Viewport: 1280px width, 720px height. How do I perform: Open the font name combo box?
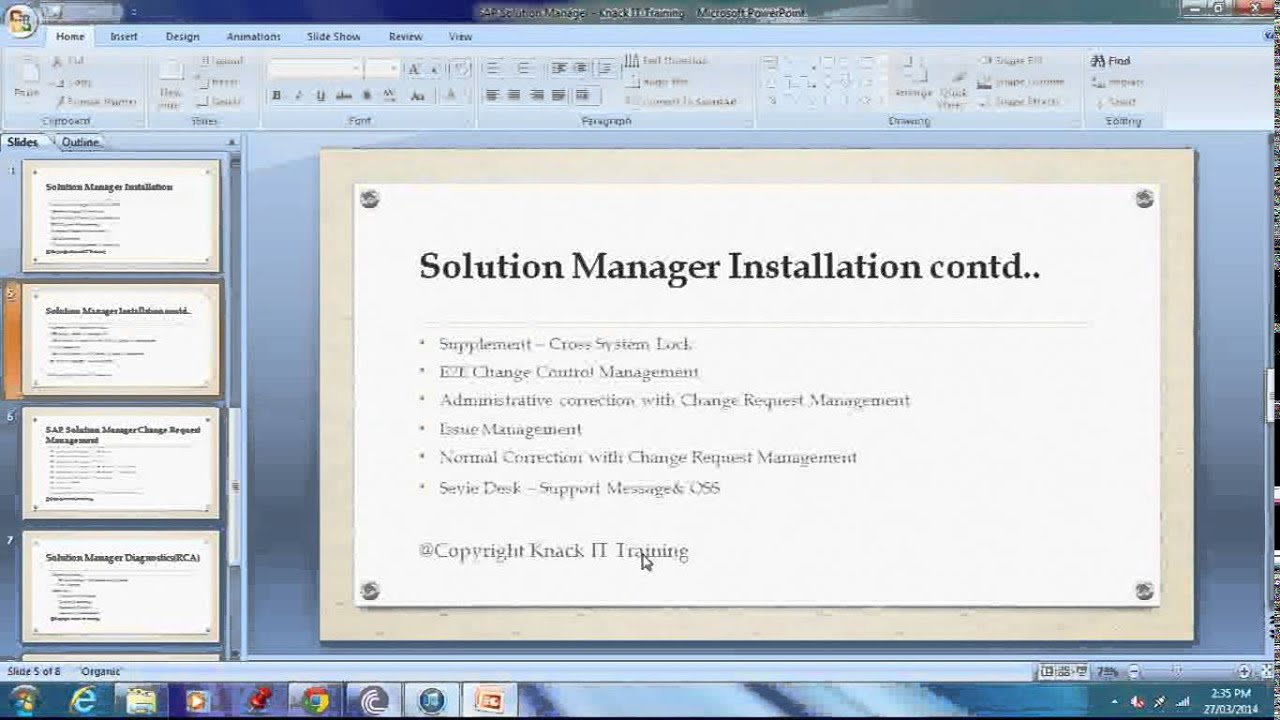point(314,69)
